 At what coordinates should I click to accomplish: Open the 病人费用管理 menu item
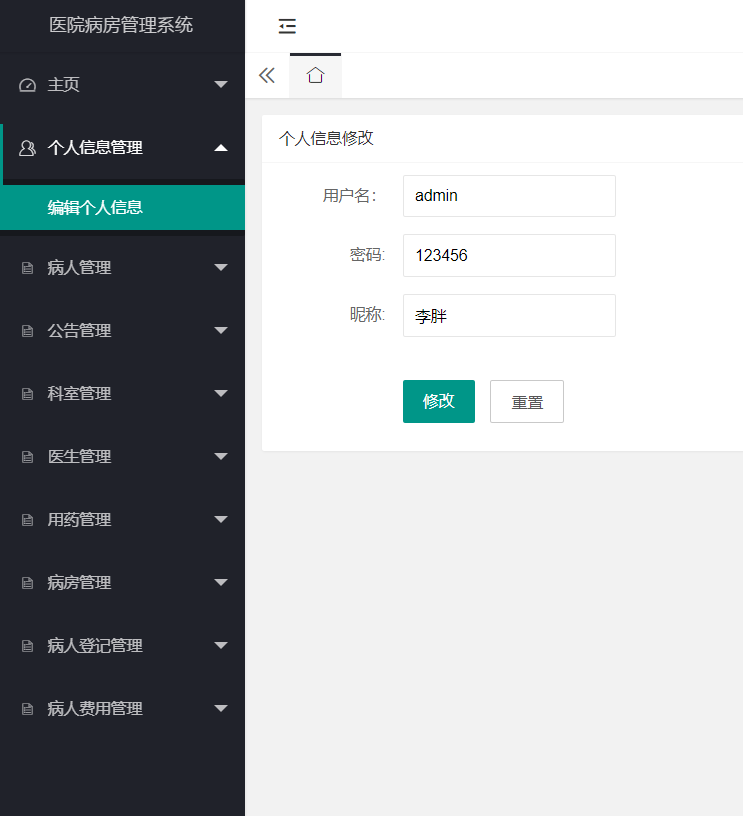(122, 708)
